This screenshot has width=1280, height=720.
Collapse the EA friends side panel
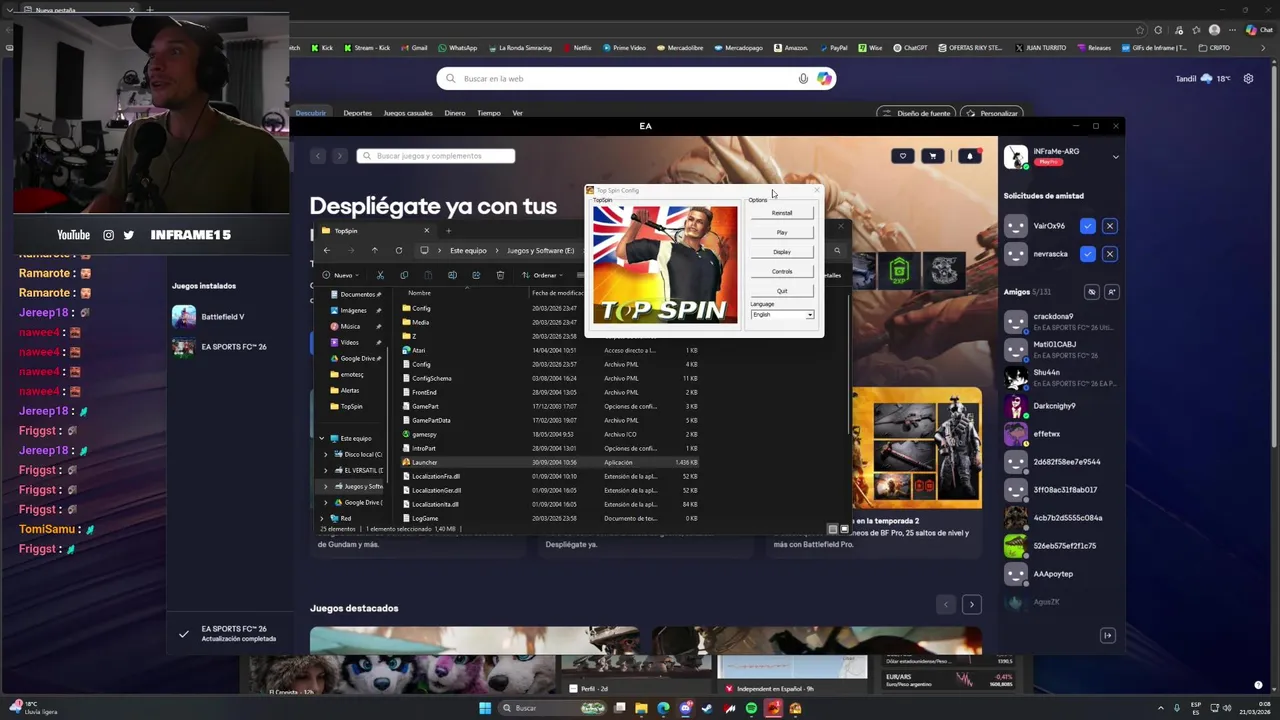pyautogui.click(x=1108, y=635)
